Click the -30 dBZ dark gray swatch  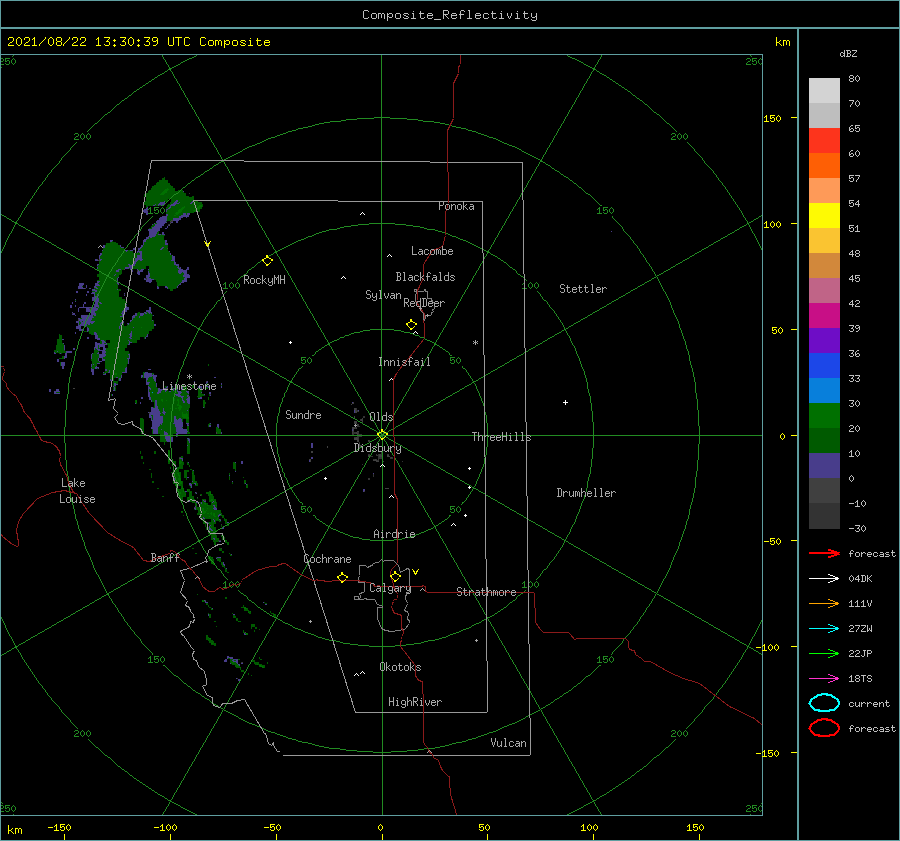tap(824, 516)
